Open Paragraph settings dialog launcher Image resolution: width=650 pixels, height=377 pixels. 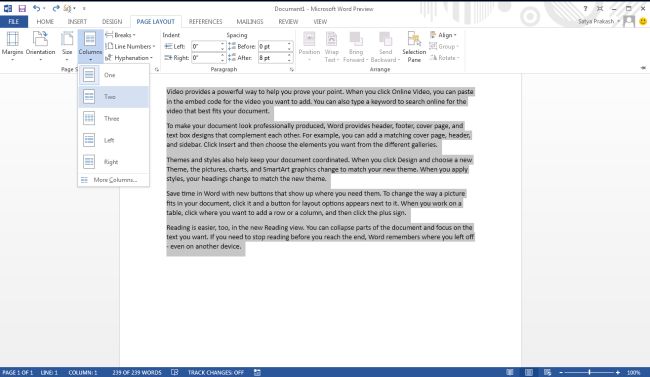pos(292,70)
